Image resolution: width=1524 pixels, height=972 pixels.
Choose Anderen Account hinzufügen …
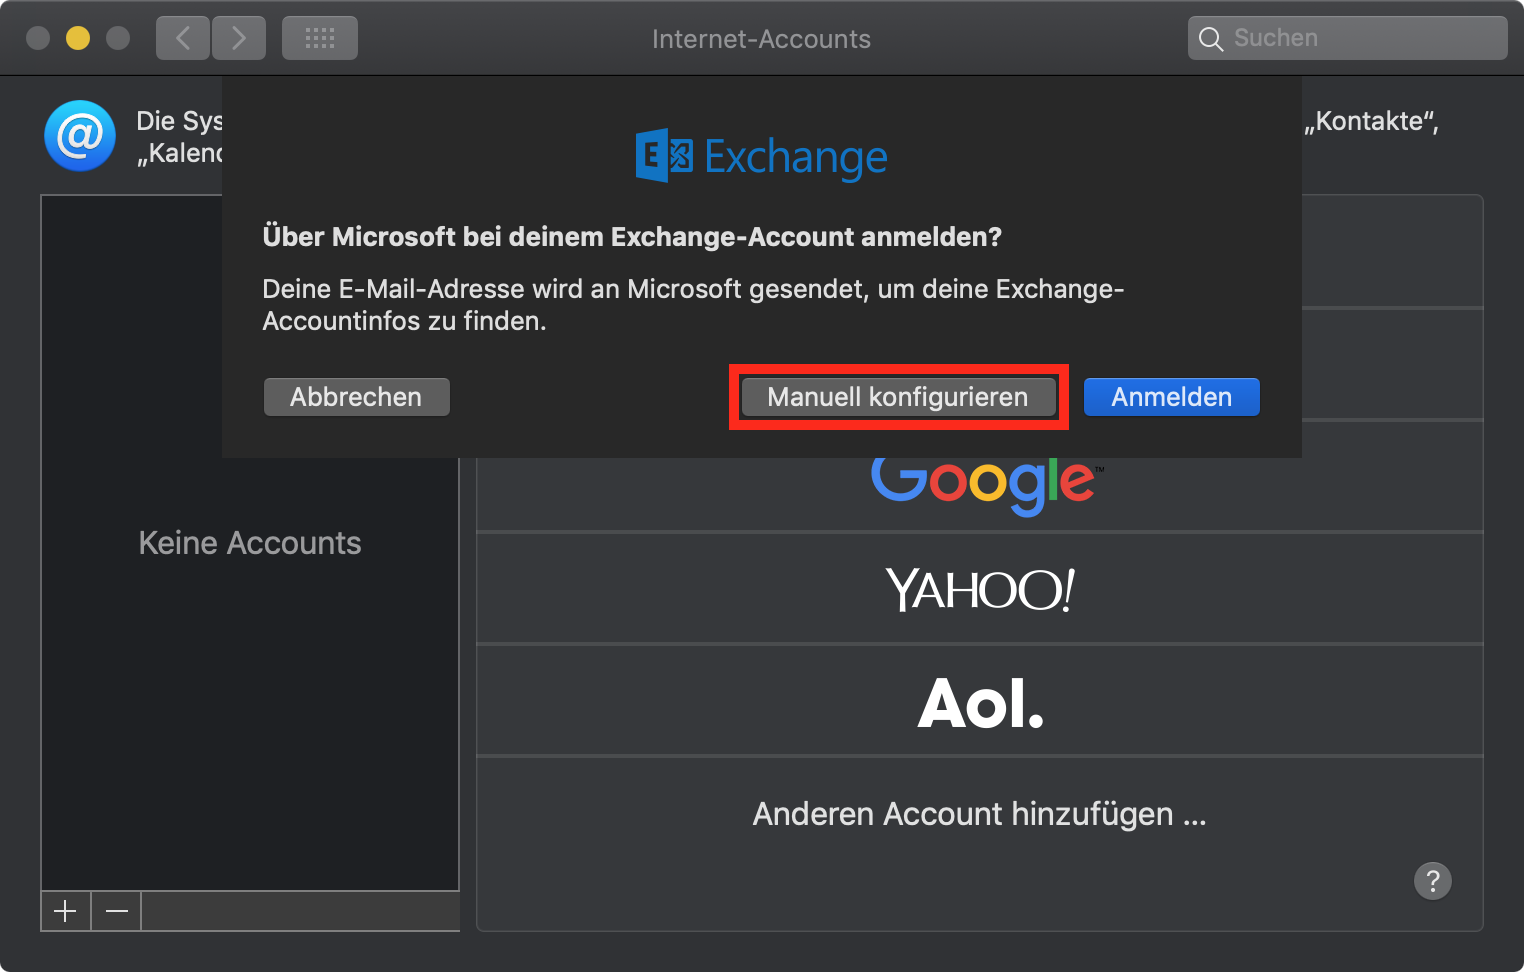tap(980, 814)
